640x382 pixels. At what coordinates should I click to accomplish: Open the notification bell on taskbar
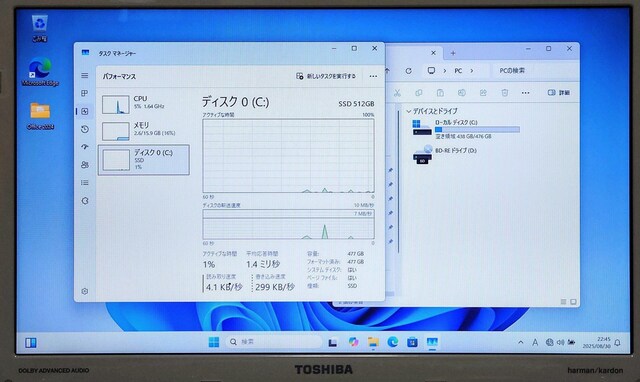coord(618,342)
